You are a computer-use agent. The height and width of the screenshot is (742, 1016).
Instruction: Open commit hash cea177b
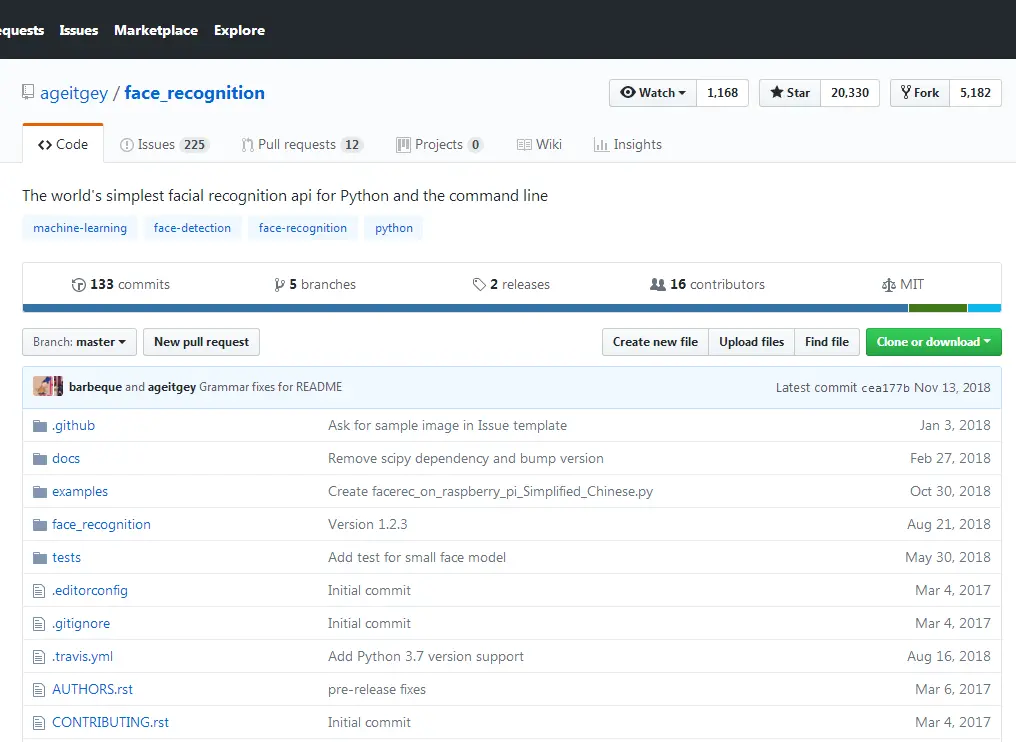[x=885, y=388]
